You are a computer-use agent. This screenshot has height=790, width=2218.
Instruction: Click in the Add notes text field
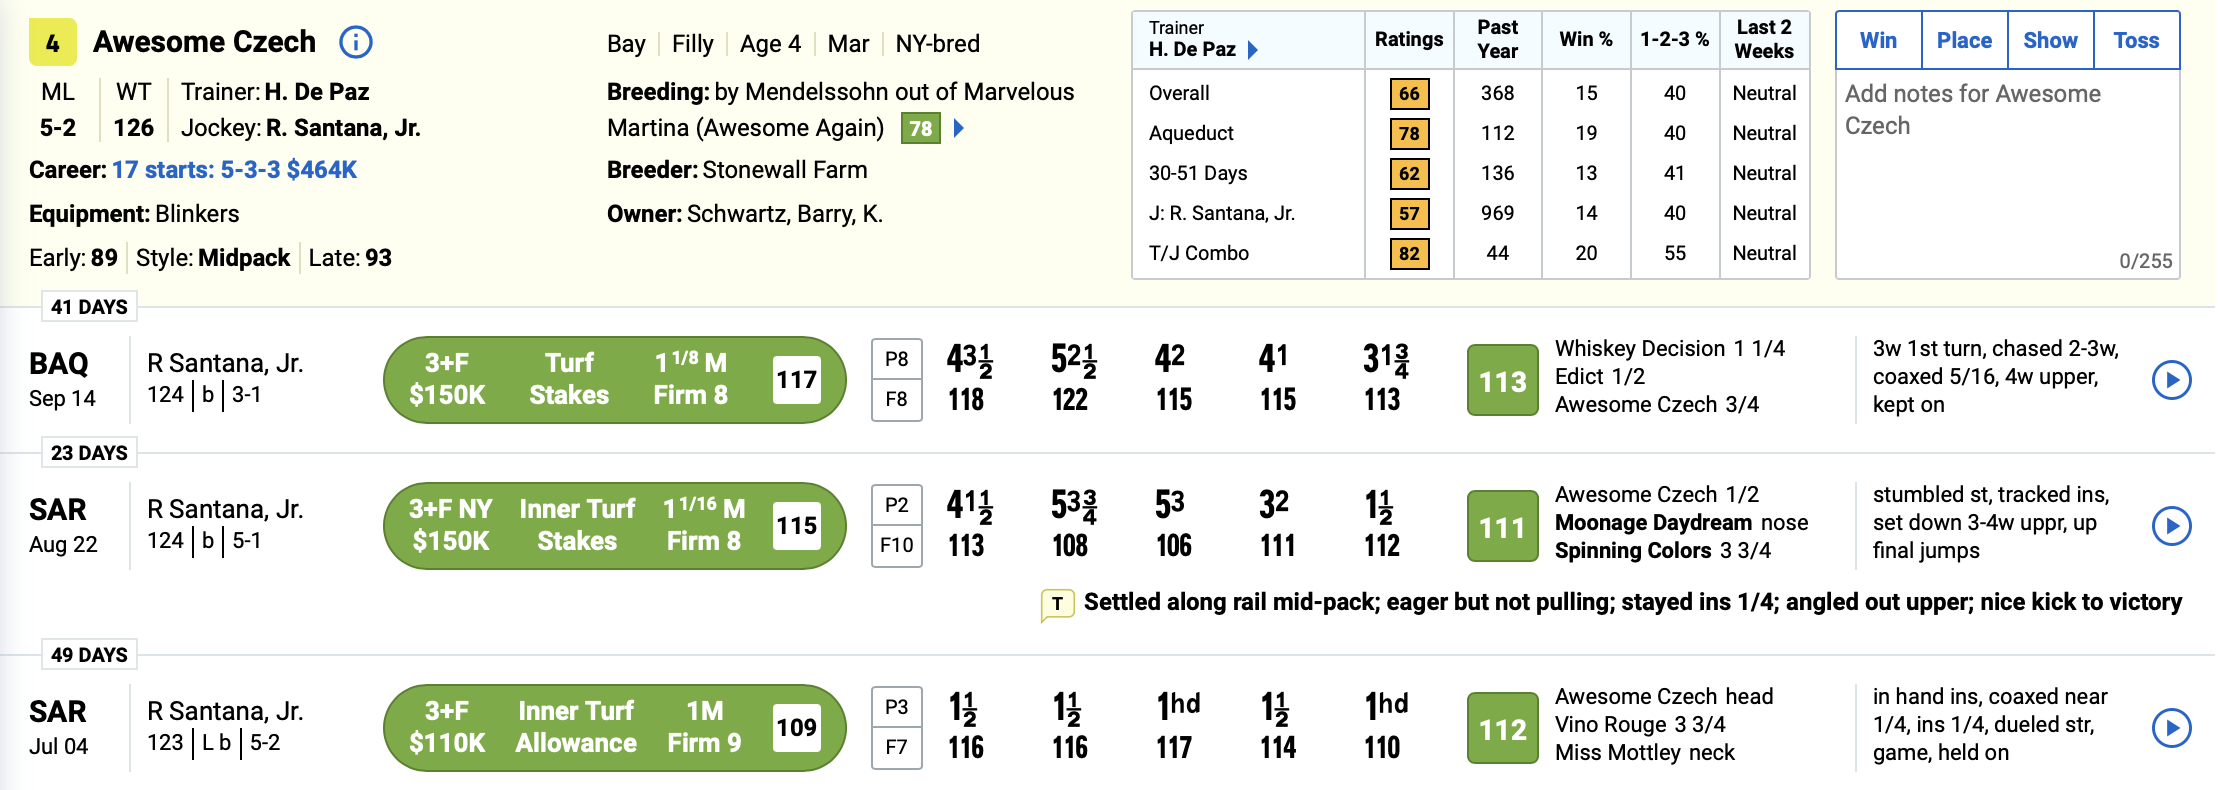click(2007, 170)
